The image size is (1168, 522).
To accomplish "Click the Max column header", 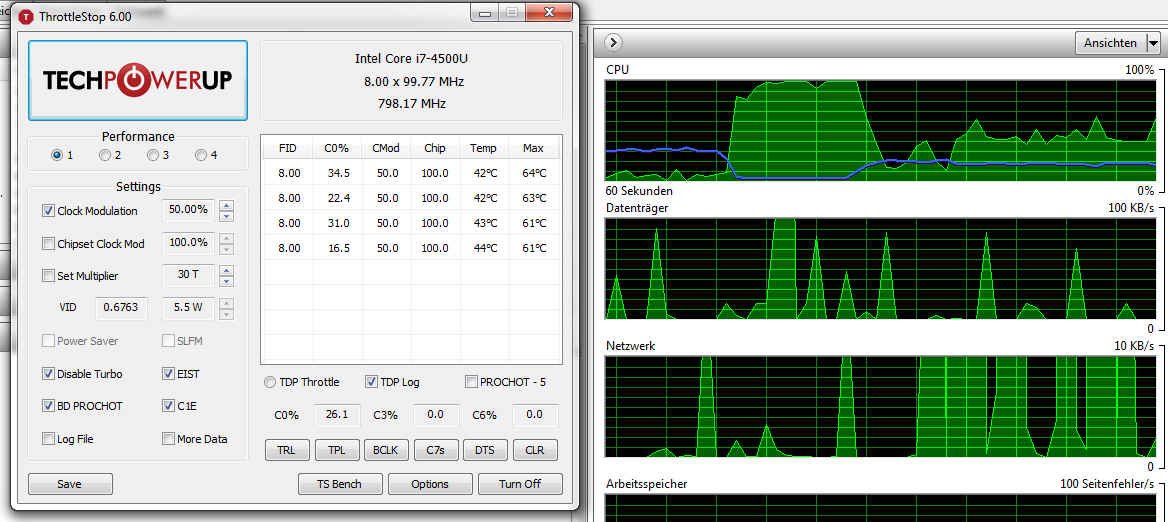I will 533,148.
